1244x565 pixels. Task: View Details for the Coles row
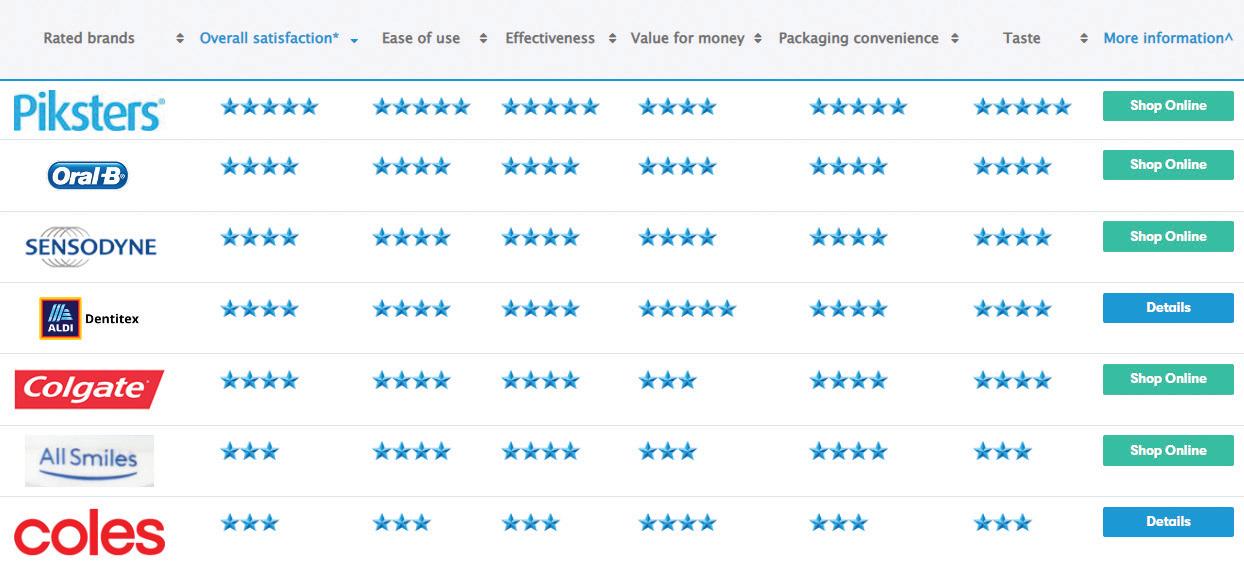(1168, 522)
